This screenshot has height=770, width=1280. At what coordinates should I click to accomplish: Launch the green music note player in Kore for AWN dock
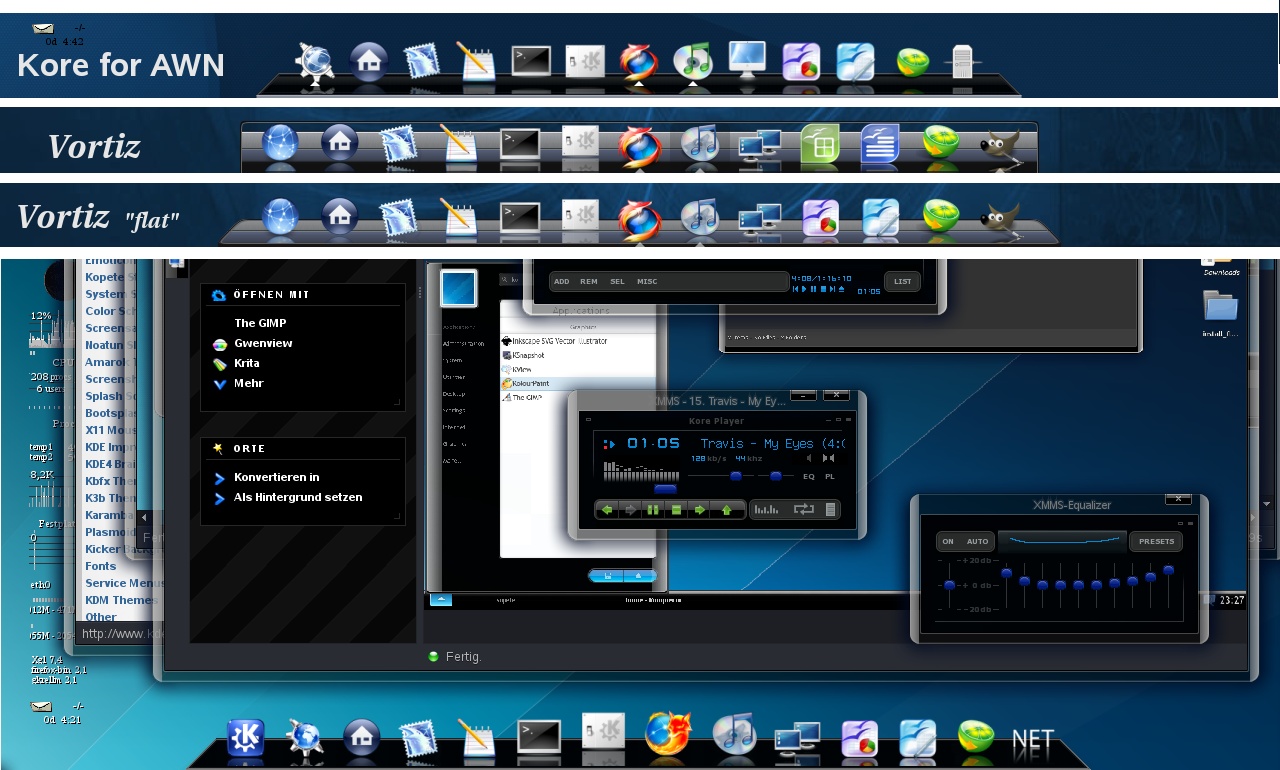[x=692, y=62]
